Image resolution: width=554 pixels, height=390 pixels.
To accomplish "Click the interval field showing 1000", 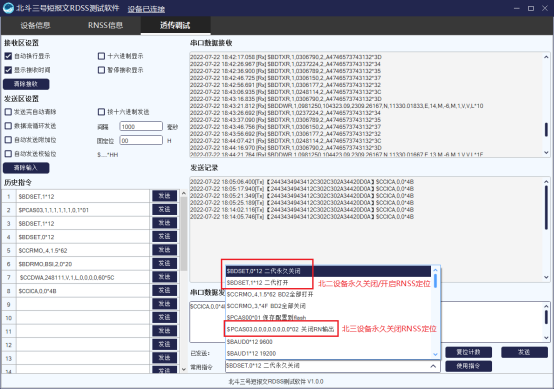I will (x=141, y=126).
